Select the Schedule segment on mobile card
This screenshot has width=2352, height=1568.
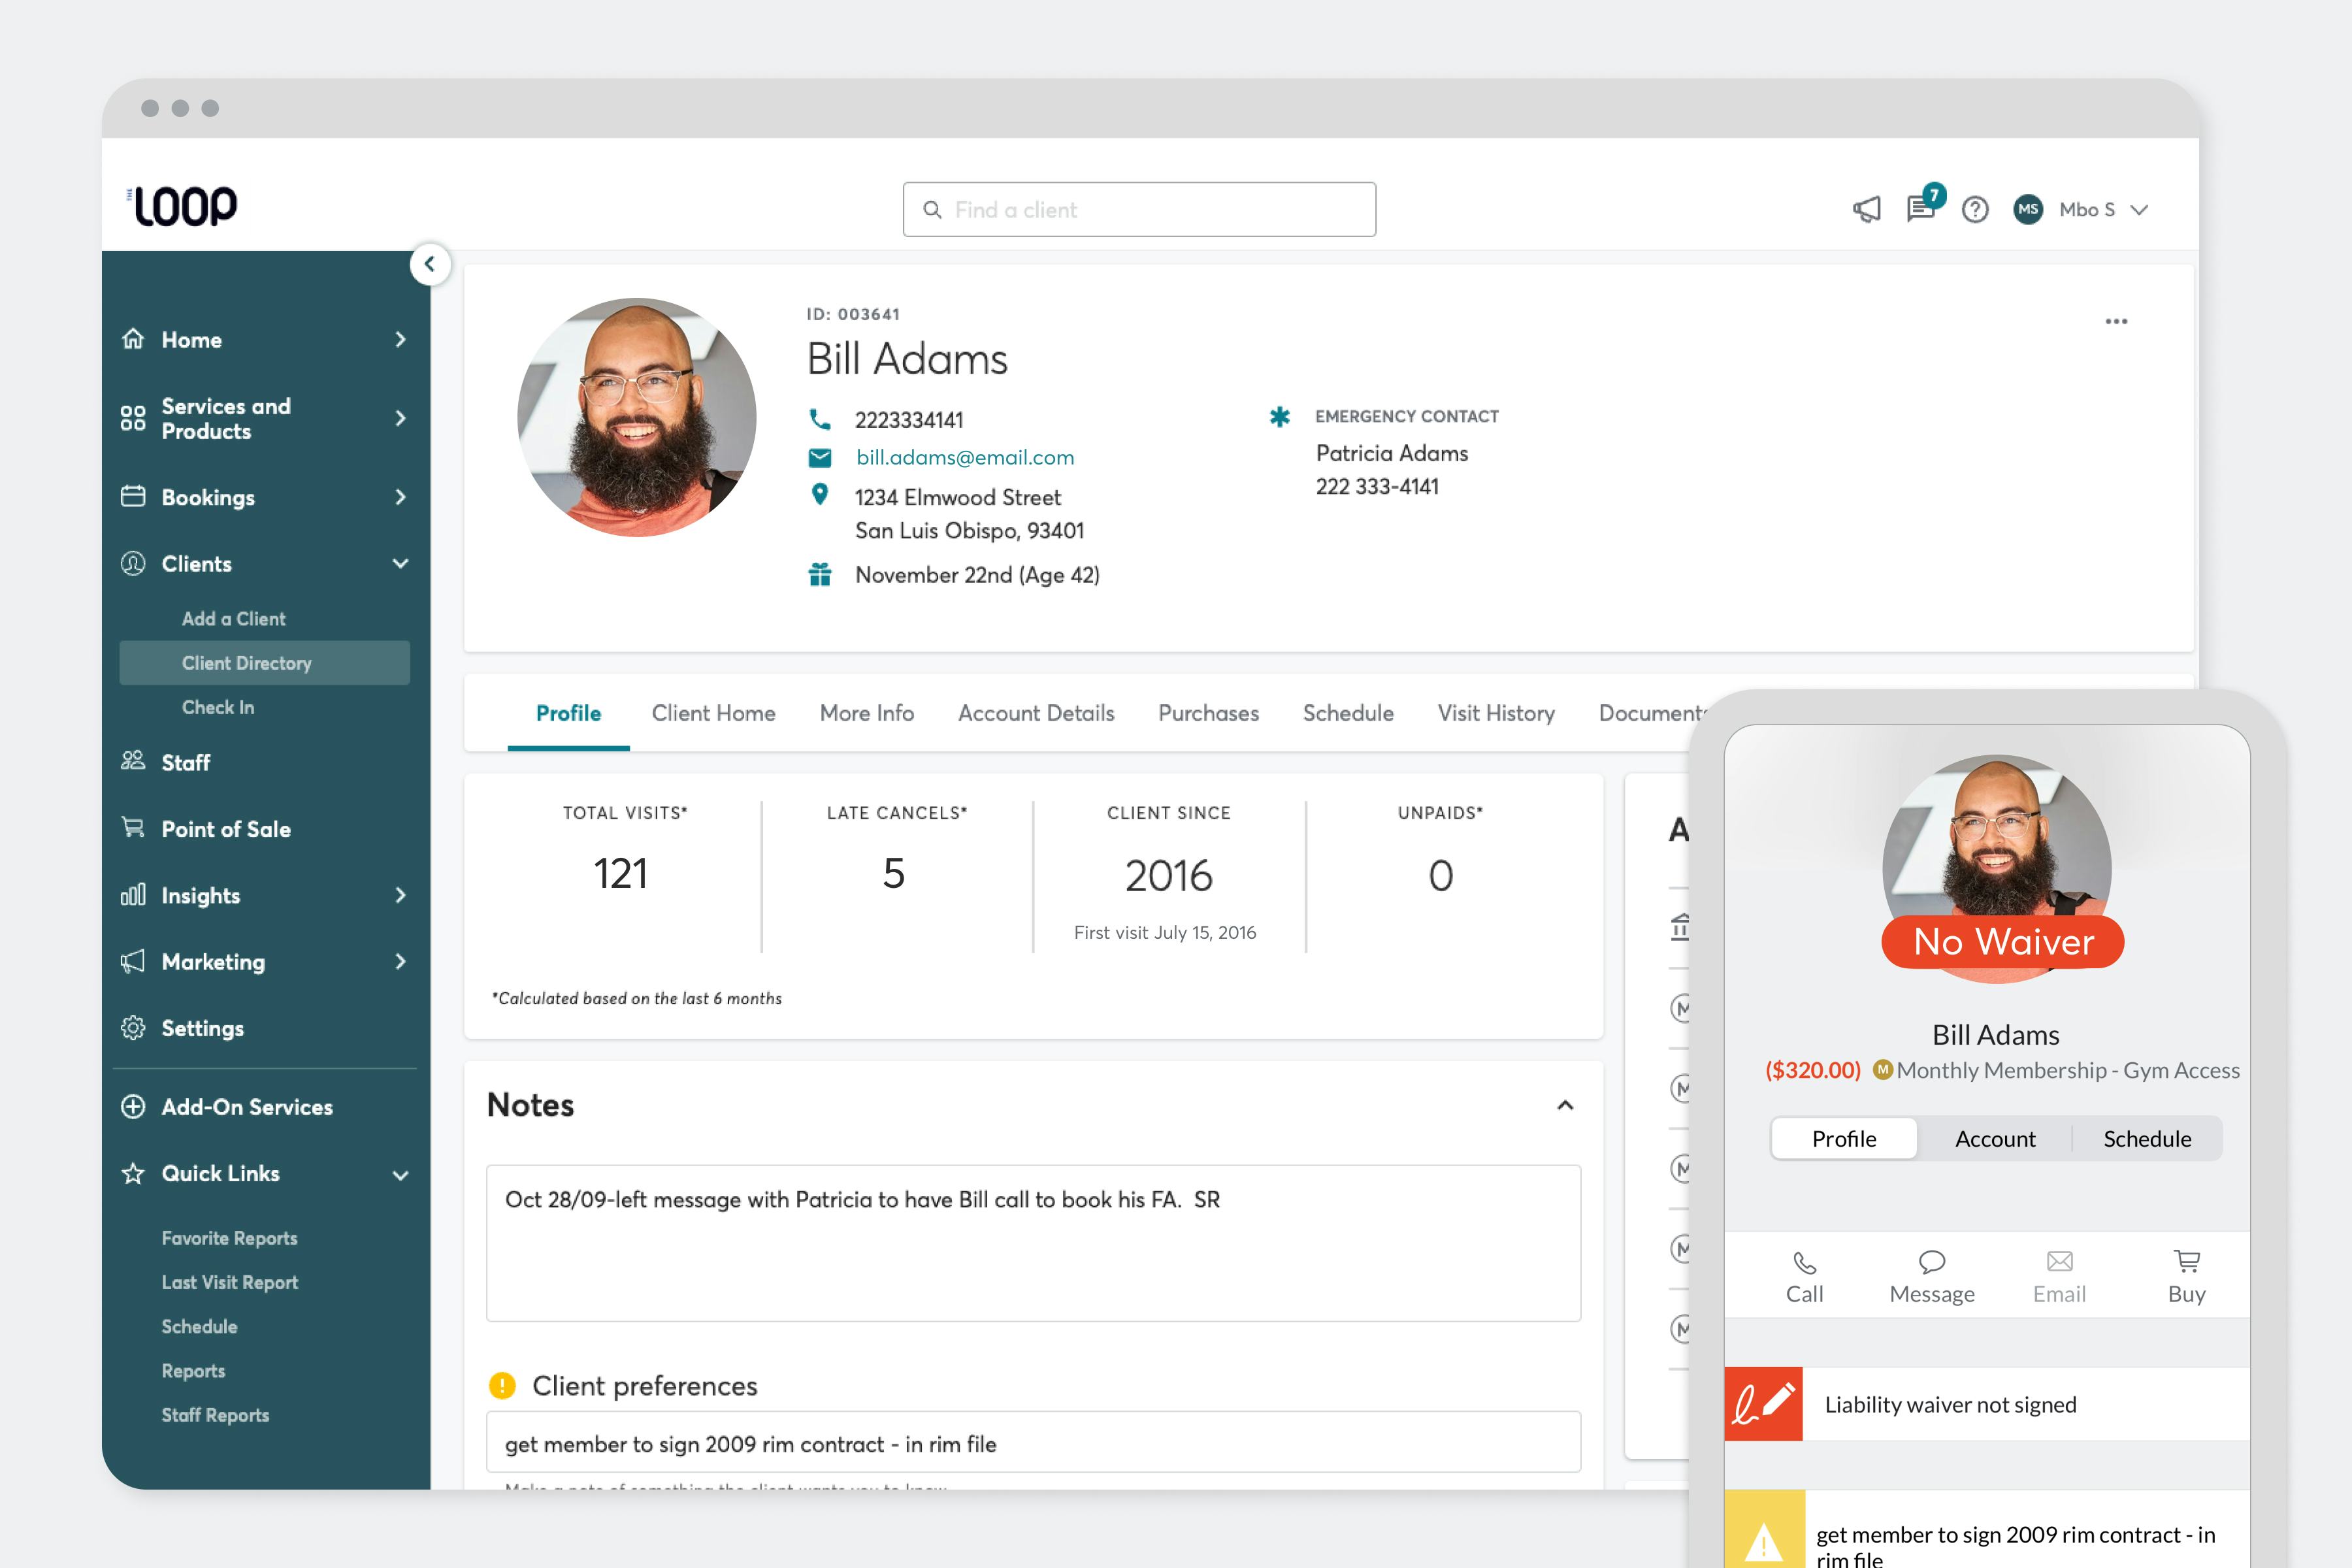pyautogui.click(x=2147, y=1139)
